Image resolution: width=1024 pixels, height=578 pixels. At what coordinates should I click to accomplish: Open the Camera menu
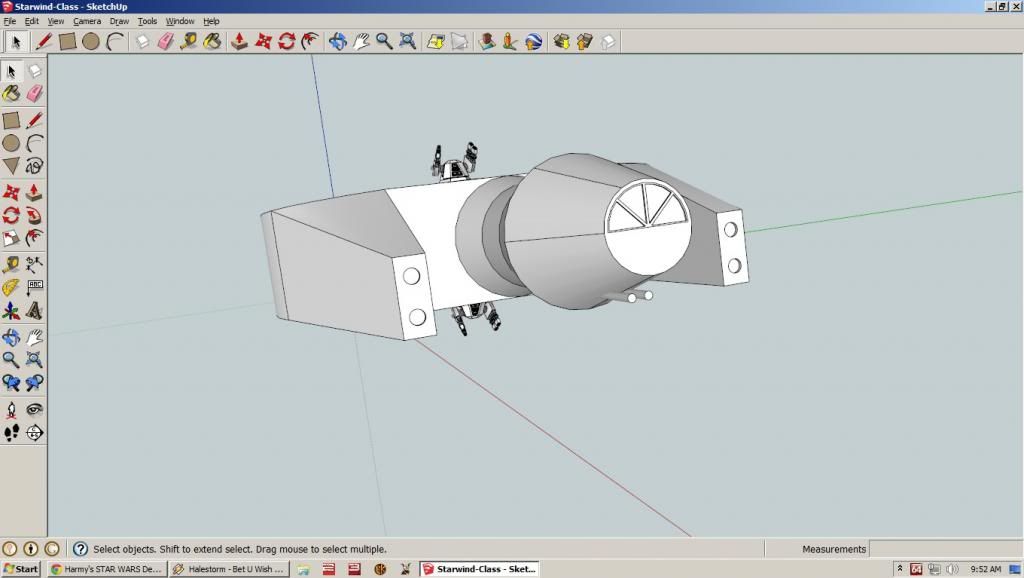(x=86, y=21)
